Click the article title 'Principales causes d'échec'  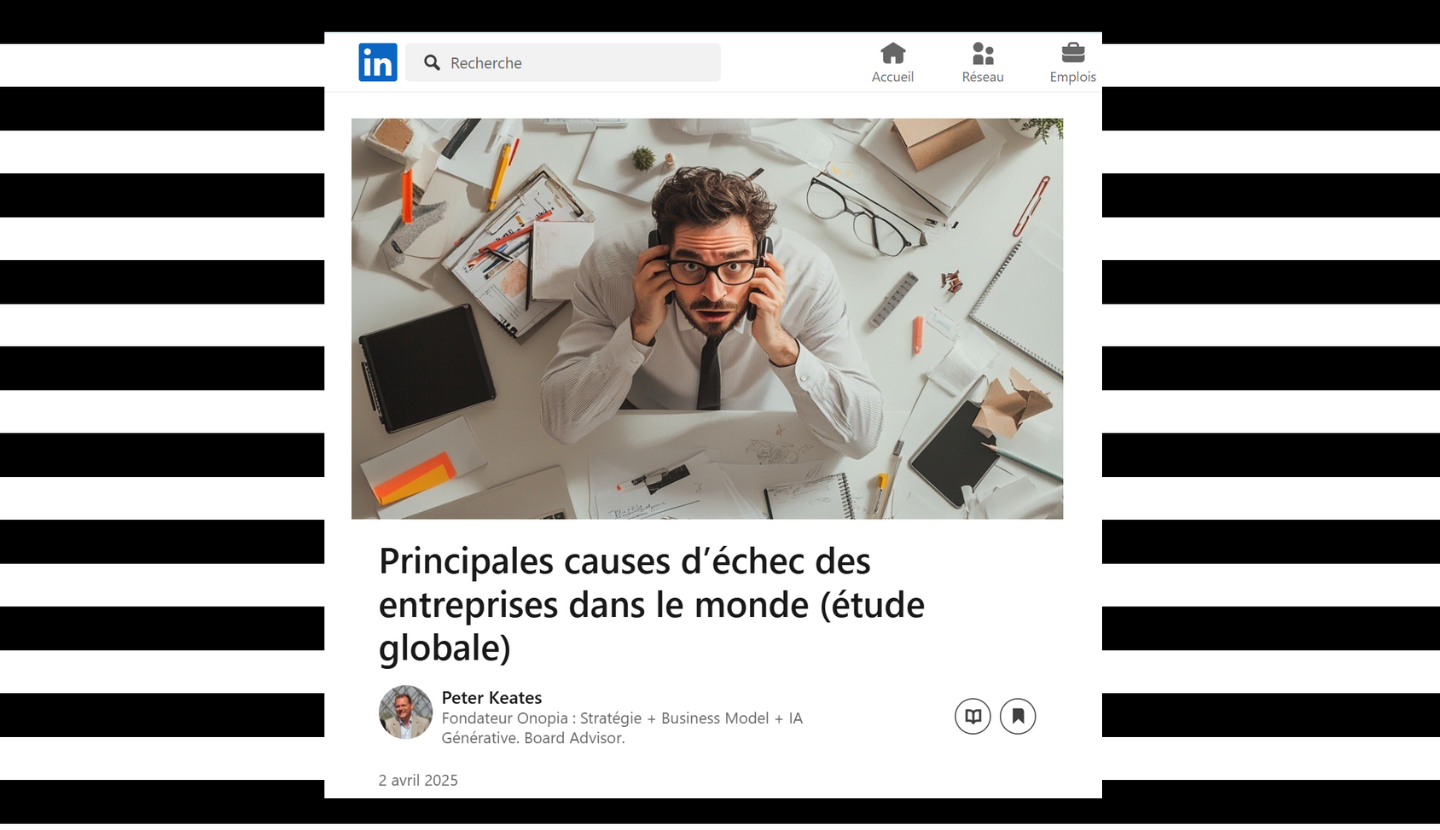(652, 604)
